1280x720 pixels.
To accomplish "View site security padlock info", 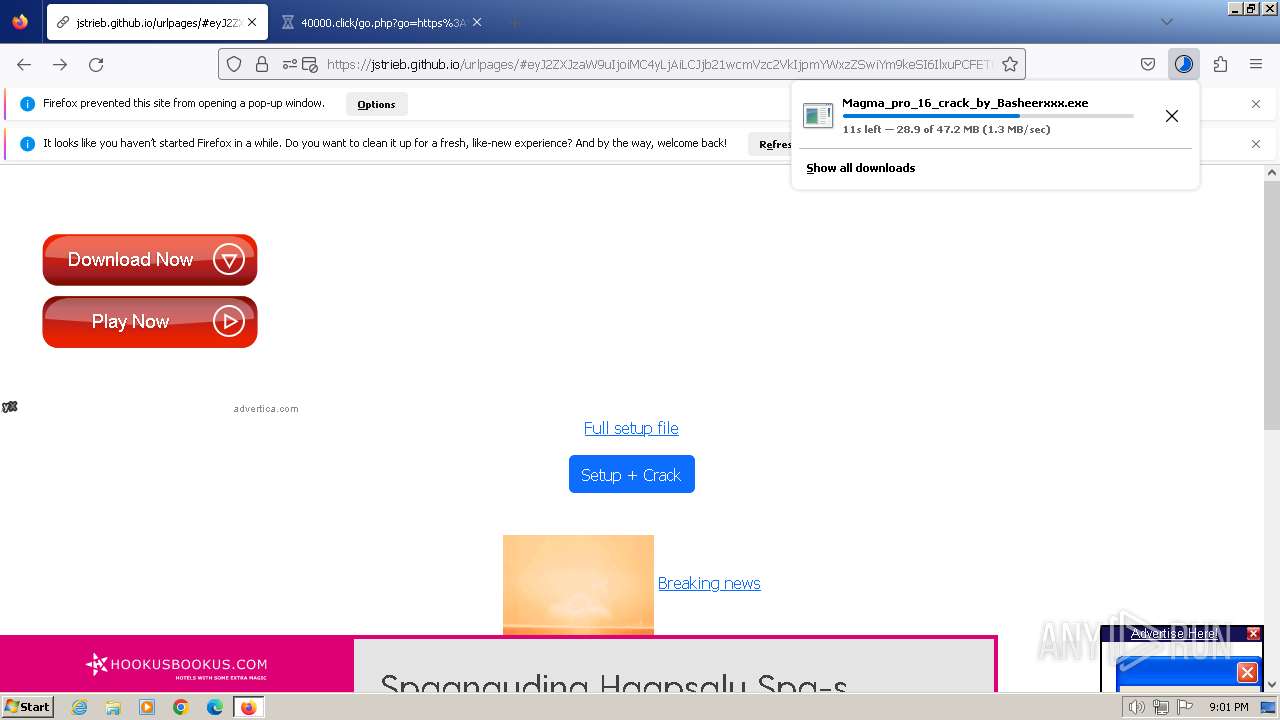I will 262,64.
